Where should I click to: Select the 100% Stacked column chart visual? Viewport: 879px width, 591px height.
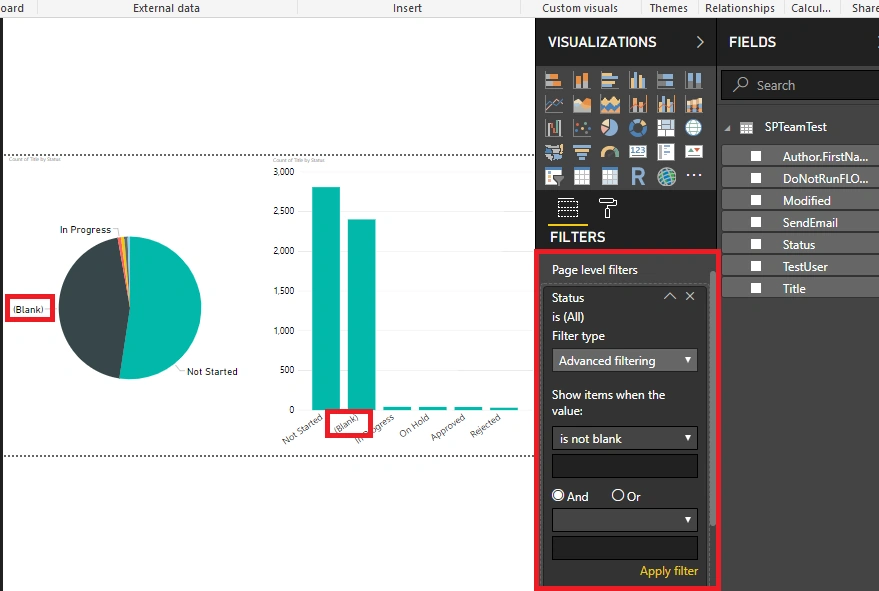pyautogui.click(x=693, y=81)
